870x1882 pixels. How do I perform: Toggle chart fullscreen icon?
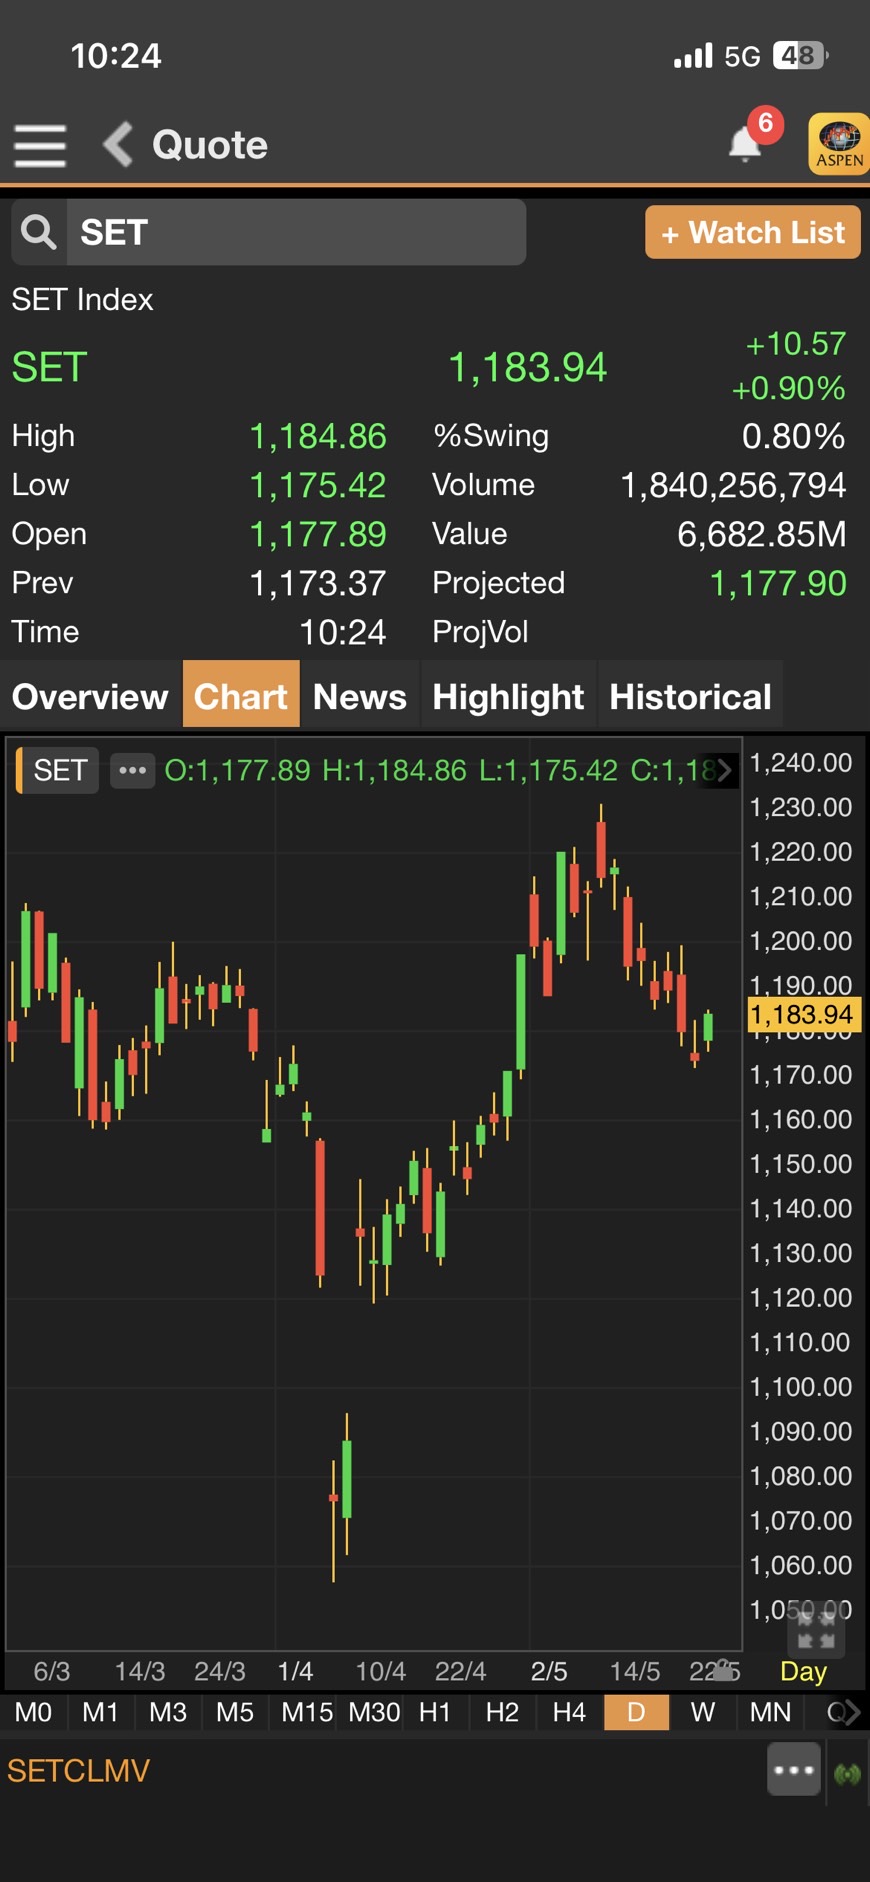tap(816, 1631)
